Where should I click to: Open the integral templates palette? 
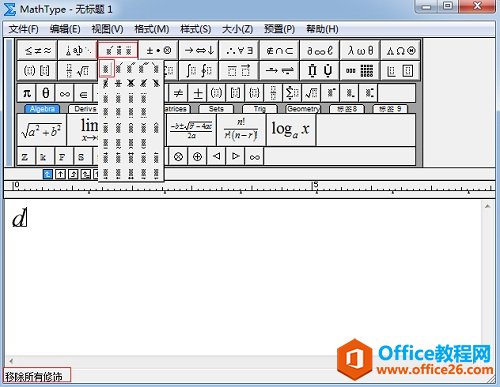(199, 70)
